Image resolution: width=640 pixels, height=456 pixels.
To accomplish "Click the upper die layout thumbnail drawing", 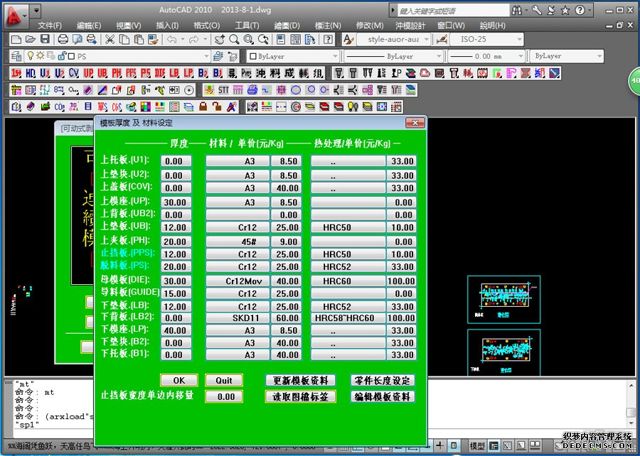I will [504, 299].
